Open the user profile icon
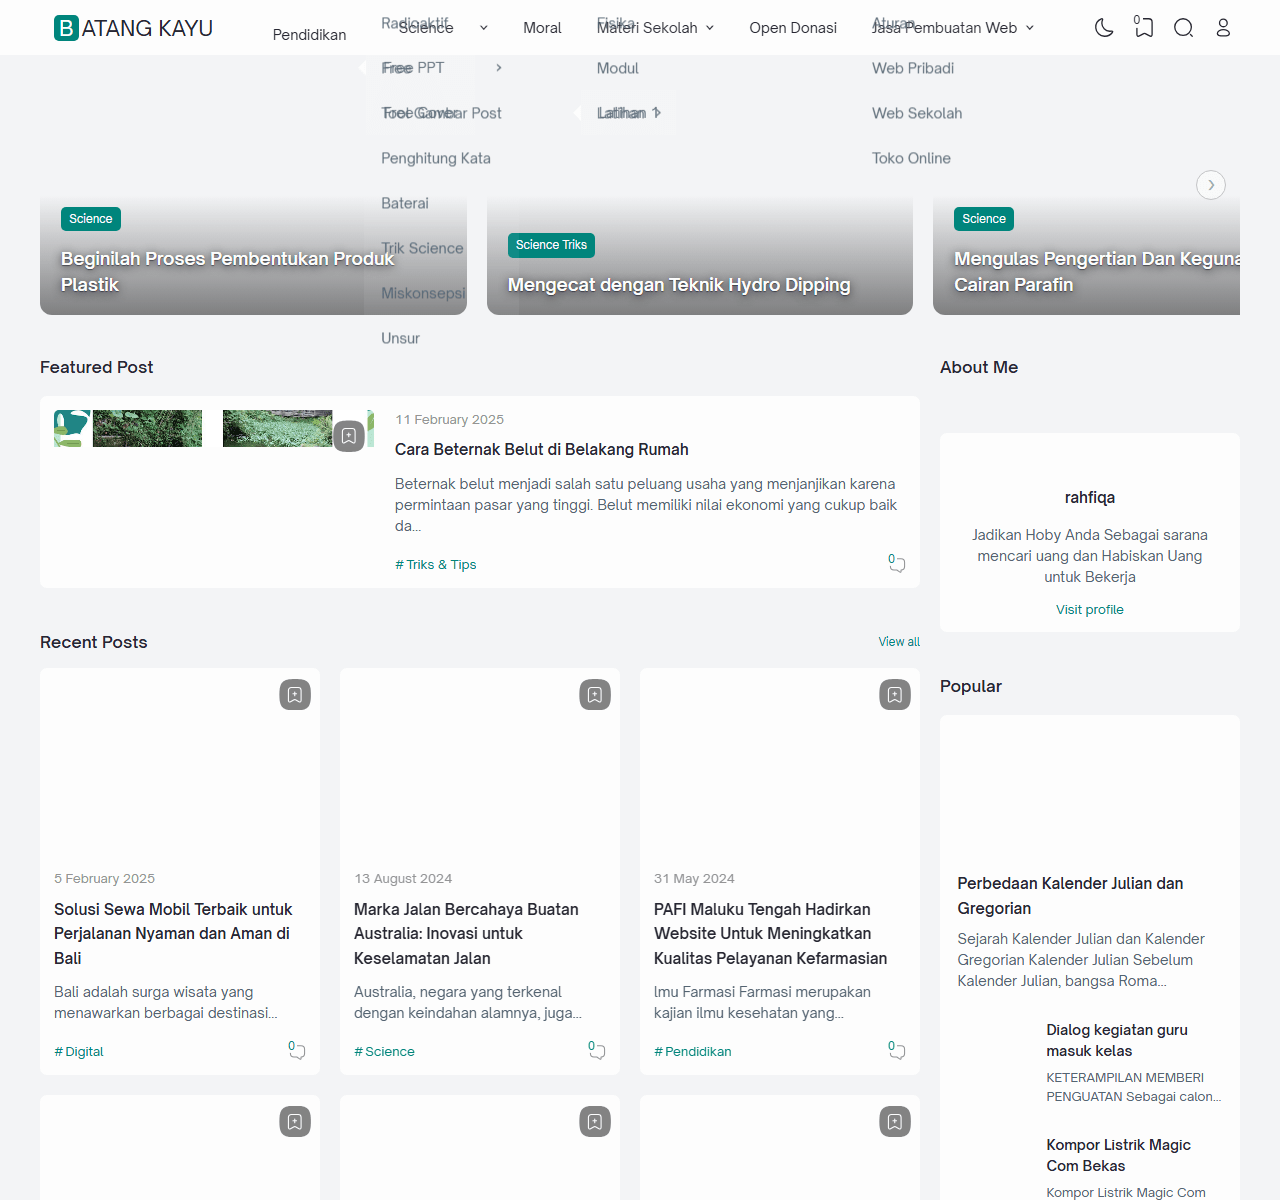The height and width of the screenshot is (1200, 1280). click(x=1223, y=28)
